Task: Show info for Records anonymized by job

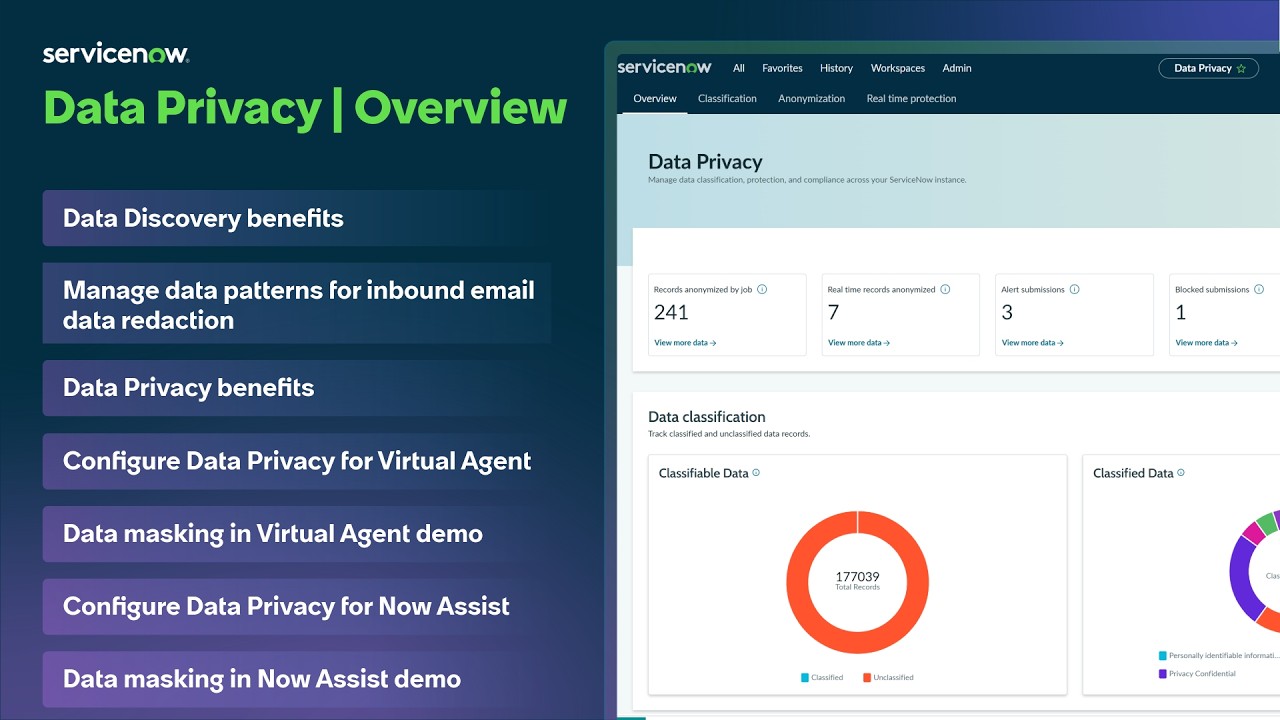Action: point(762,289)
